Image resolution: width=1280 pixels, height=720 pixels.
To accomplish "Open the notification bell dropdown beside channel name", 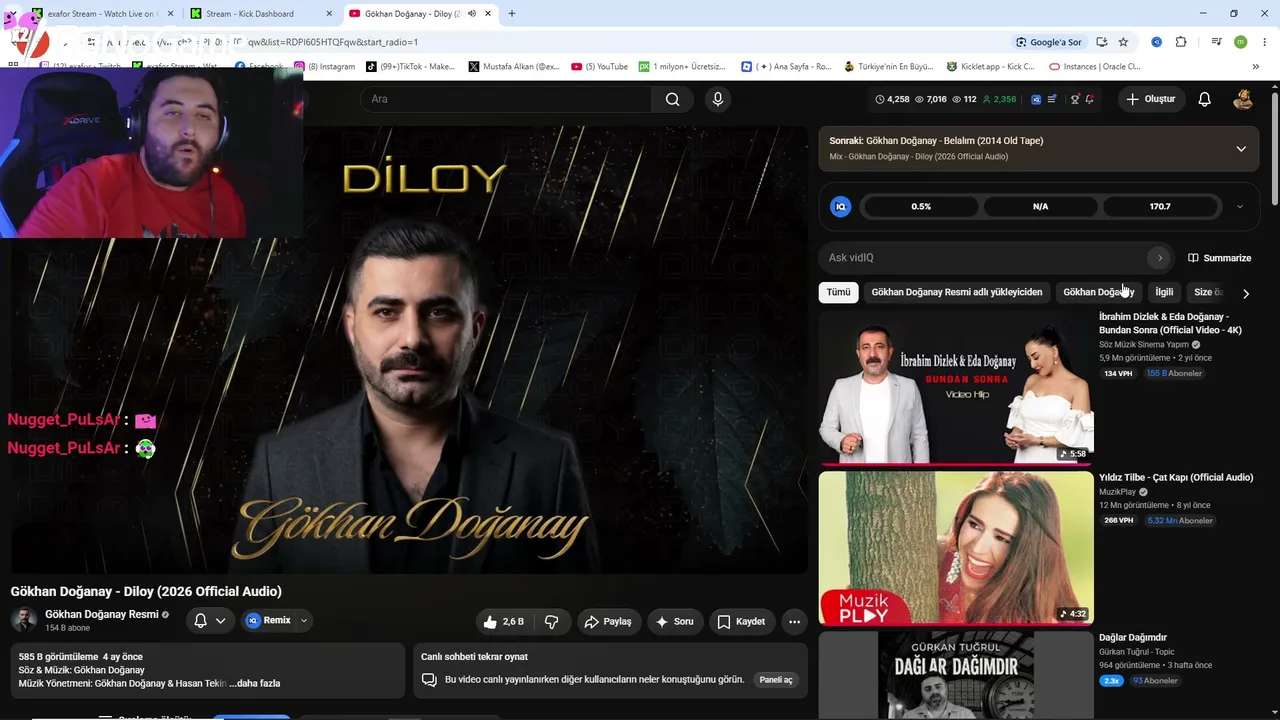I will (210, 621).
